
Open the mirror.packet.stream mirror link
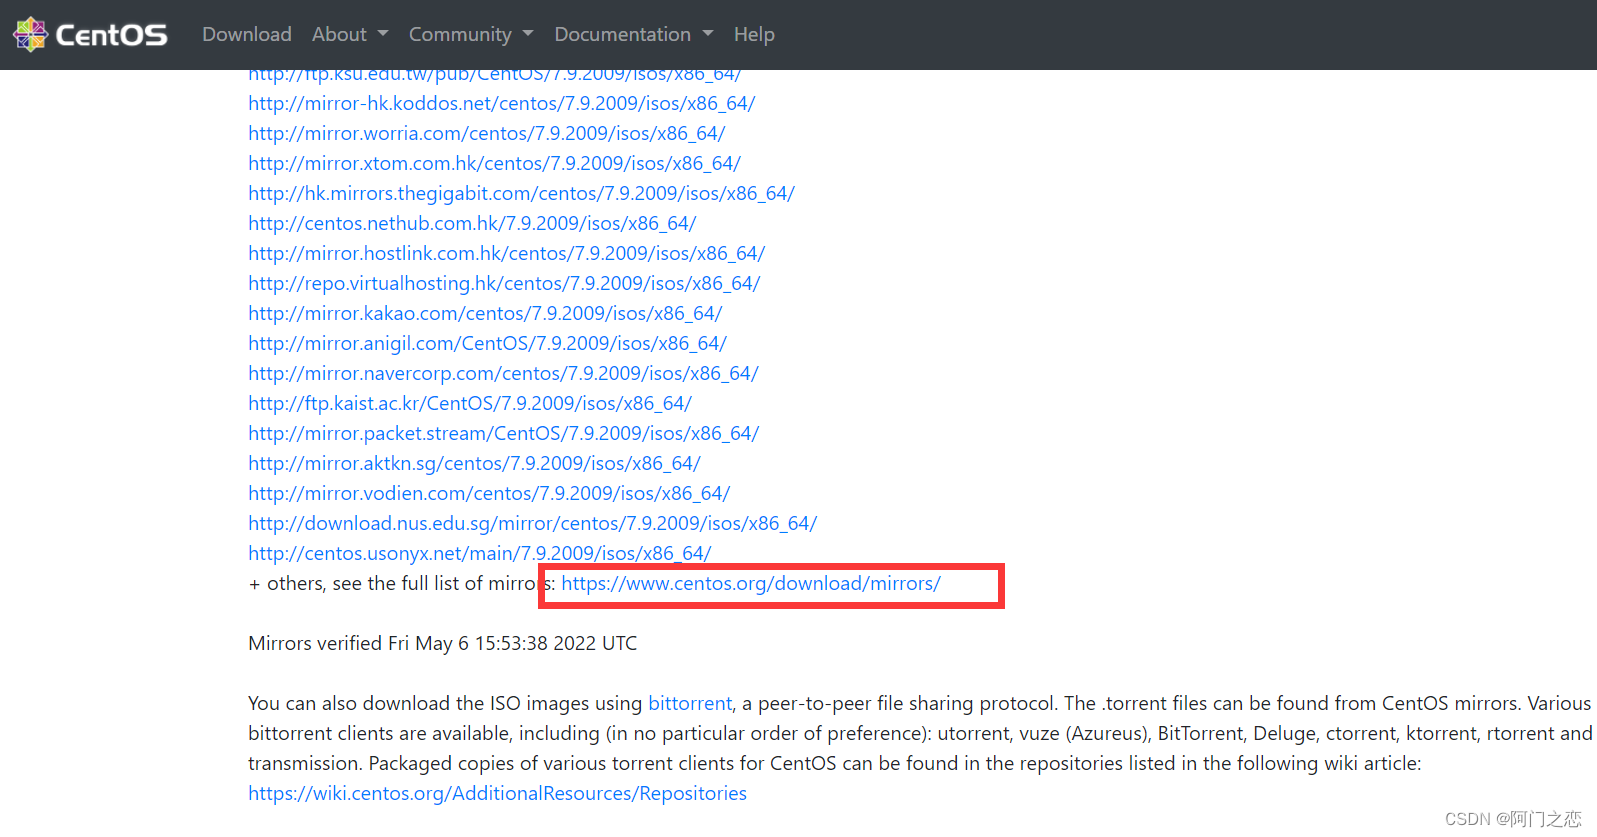click(x=504, y=433)
